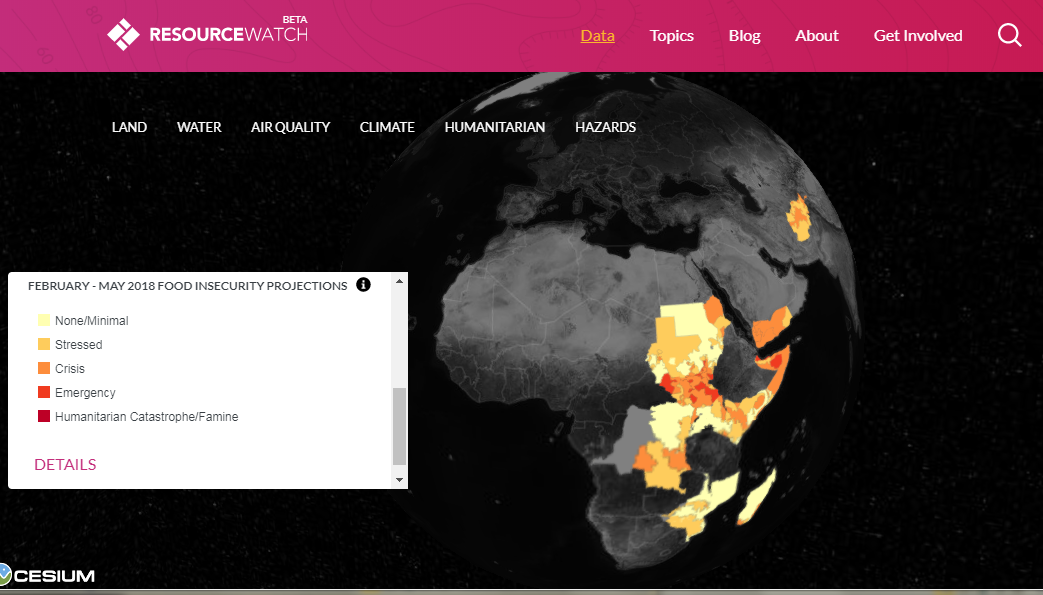Select the LAND category tab

coord(129,127)
